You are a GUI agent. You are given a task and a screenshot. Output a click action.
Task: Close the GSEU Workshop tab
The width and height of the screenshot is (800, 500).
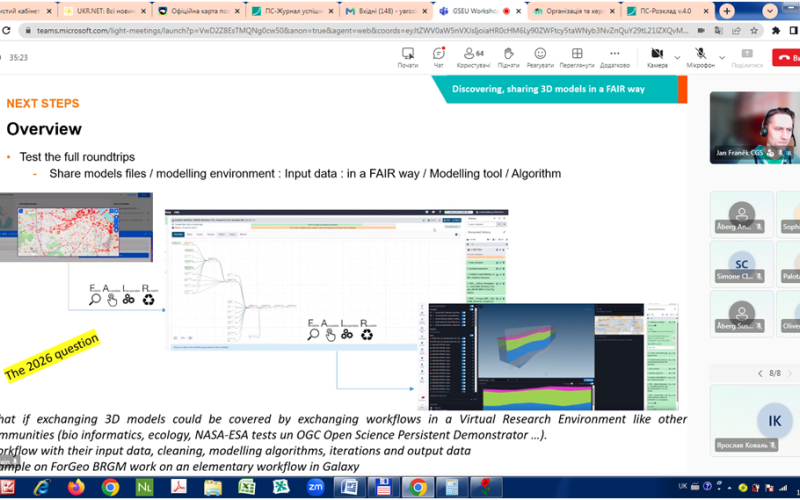point(519,11)
